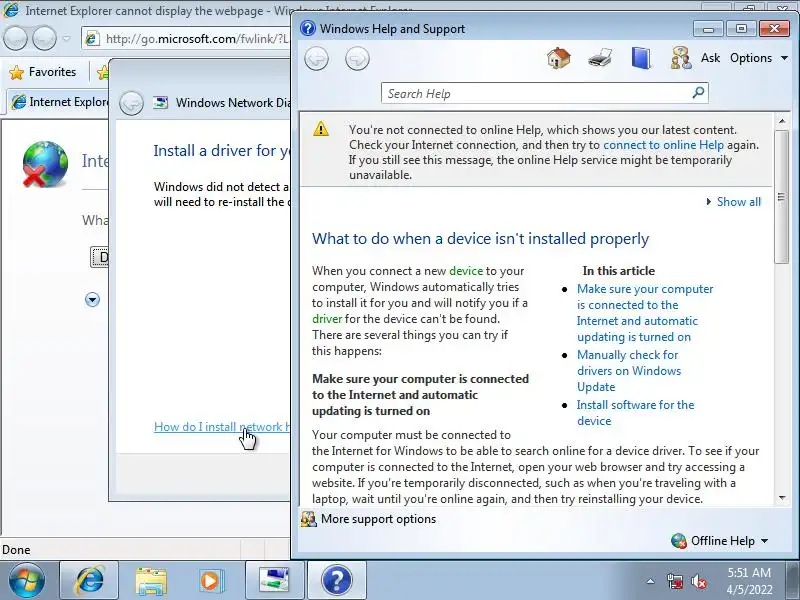The height and width of the screenshot is (600, 800).
Task: Click Internet Explorer back button
Action: pyautogui.click(x=15, y=38)
